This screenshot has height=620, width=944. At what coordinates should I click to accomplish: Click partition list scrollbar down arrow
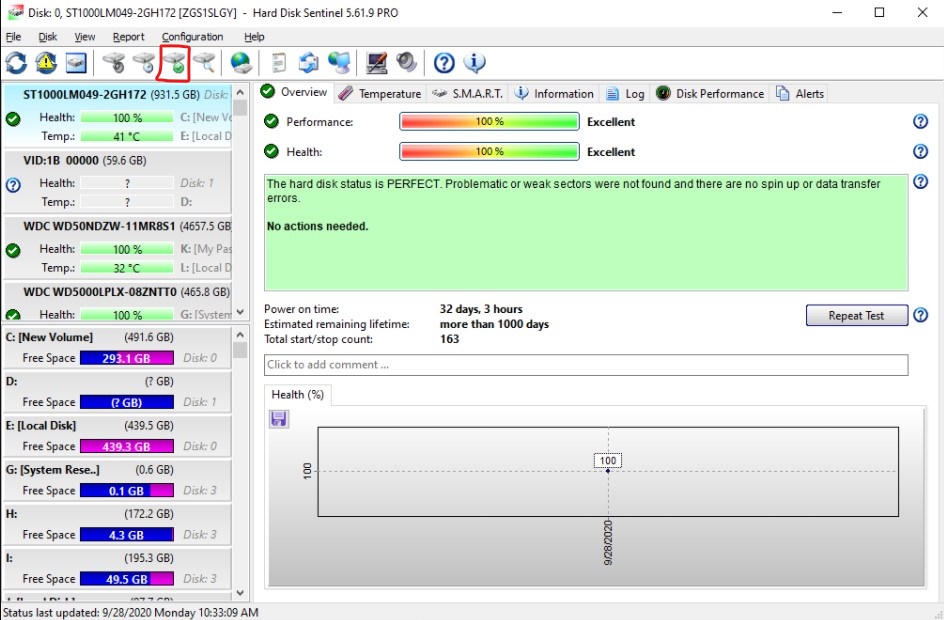[x=240, y=593]
